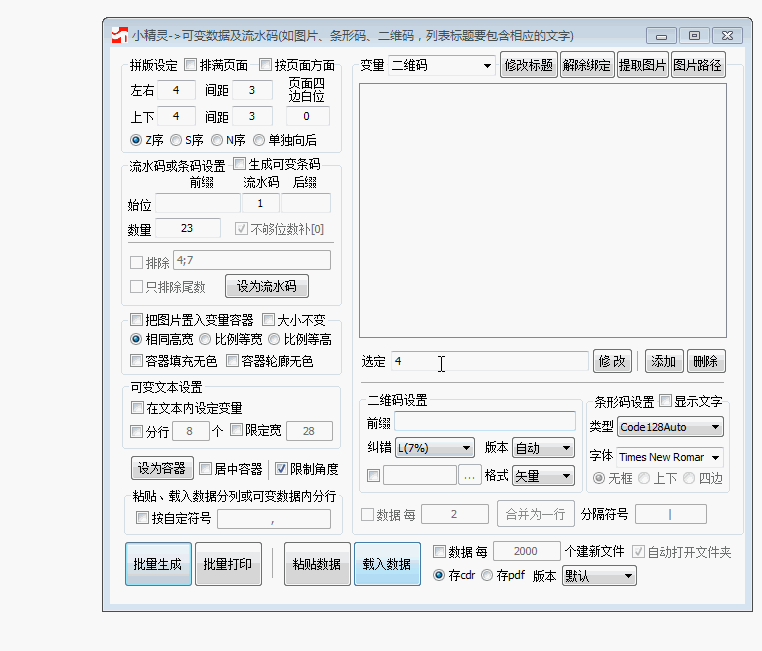Click the 始位 前缀 input field
Viewport: 762px width, 651px height.
click(198, 203)
